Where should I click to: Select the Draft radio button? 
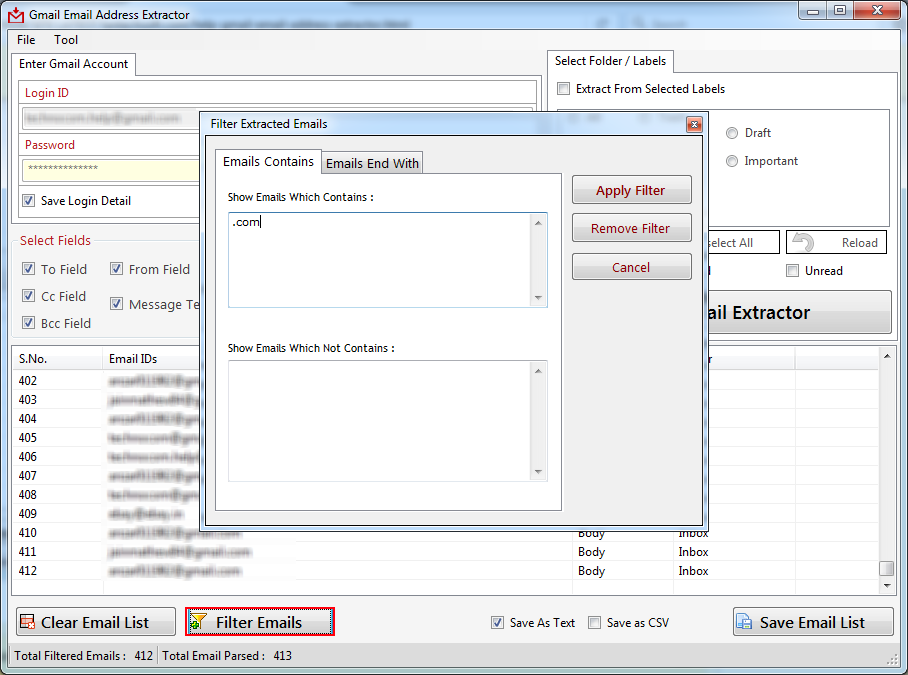[732, 133]
